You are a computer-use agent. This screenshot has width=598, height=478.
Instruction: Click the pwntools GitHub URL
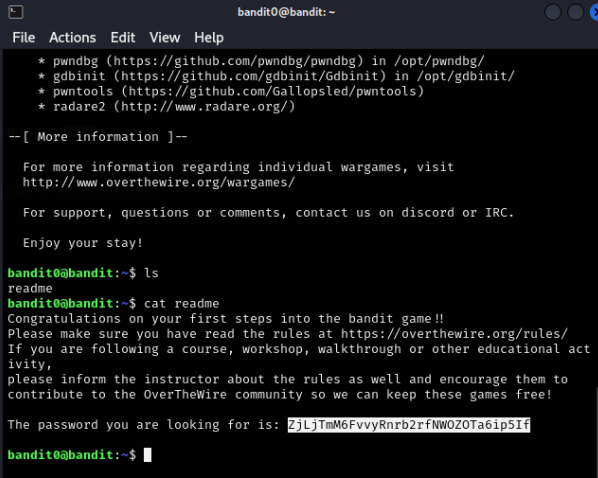(x=272, y=92)
